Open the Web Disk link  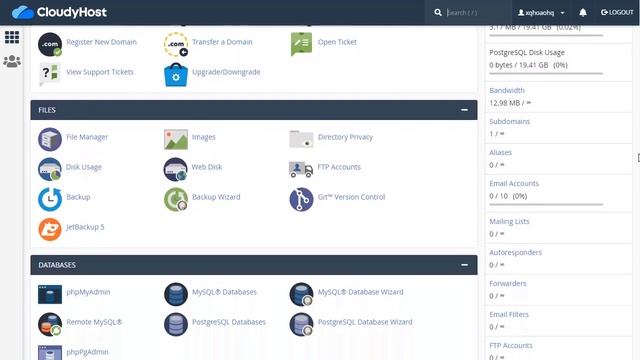[x=207, y=167]
